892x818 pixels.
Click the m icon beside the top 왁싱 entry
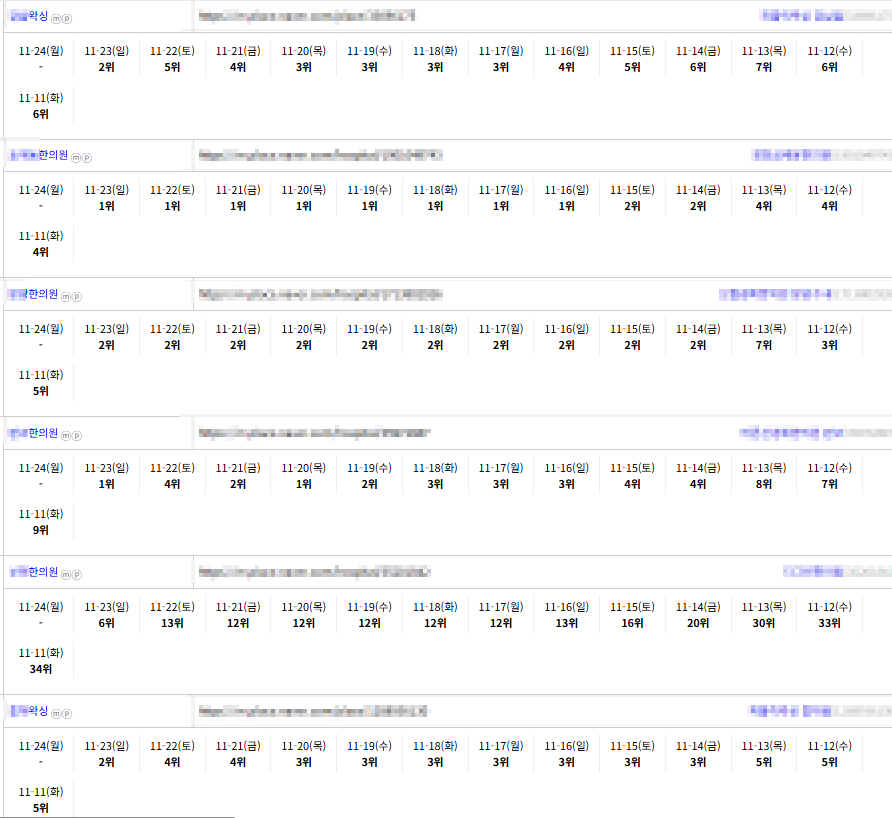pos(56,19)
